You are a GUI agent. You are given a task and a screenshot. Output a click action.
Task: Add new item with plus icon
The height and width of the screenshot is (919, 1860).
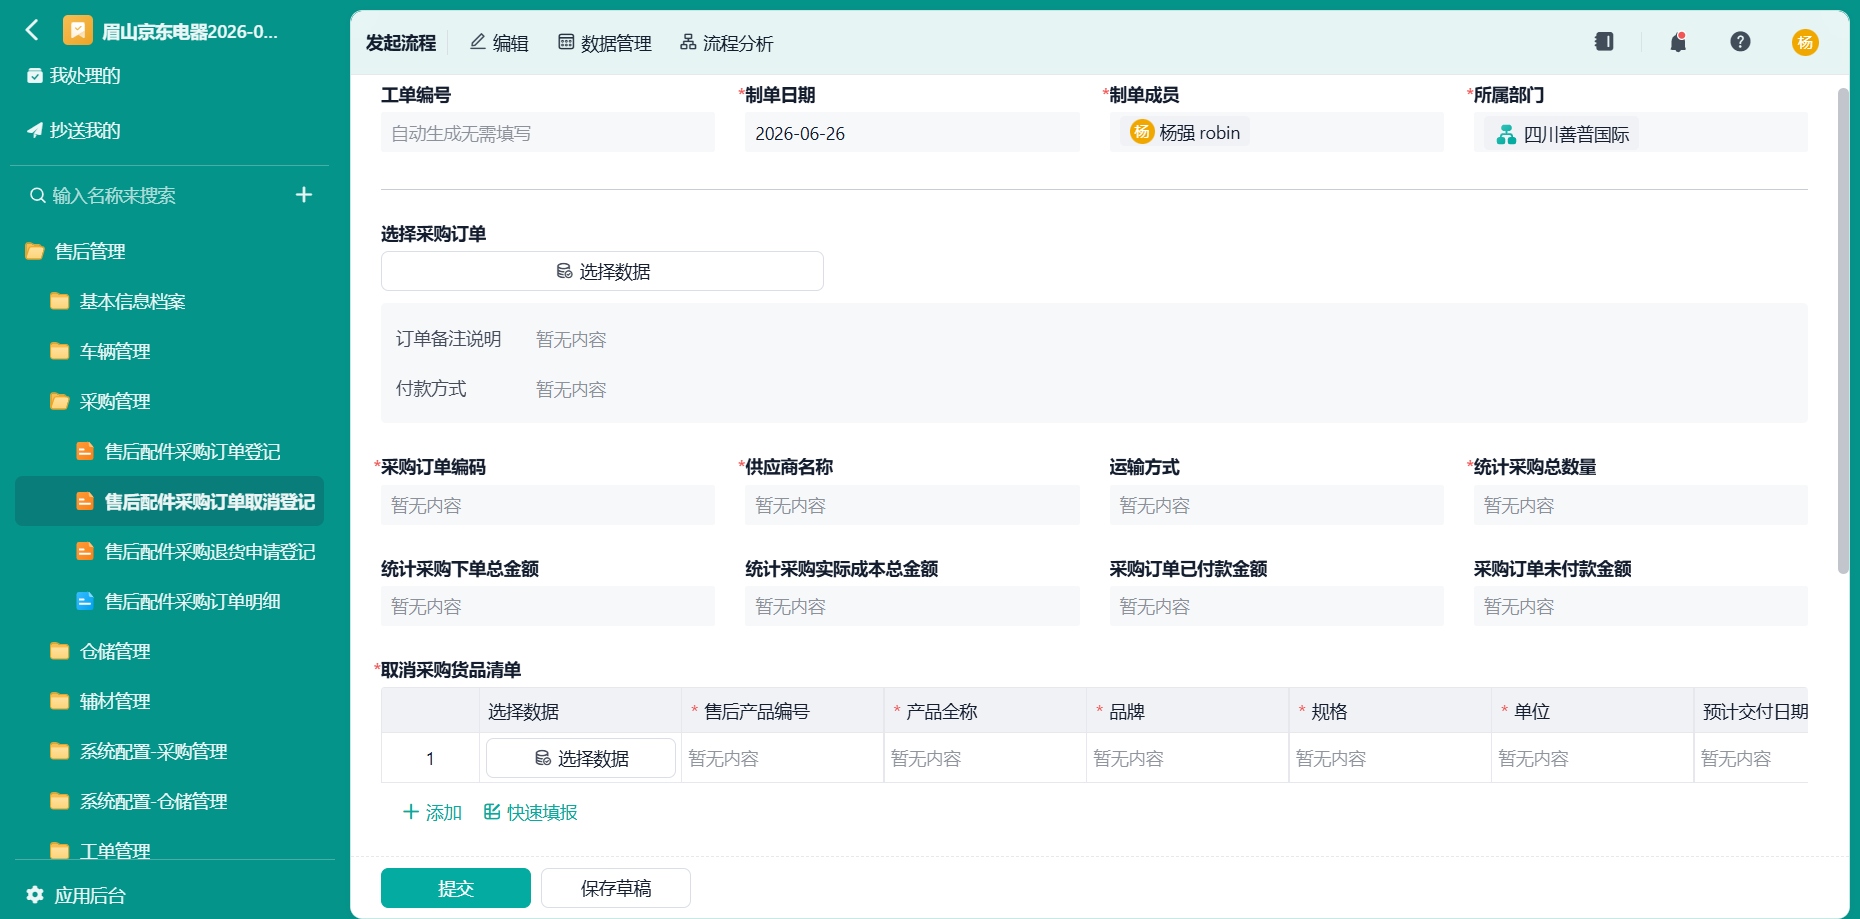tap(304, 195)
